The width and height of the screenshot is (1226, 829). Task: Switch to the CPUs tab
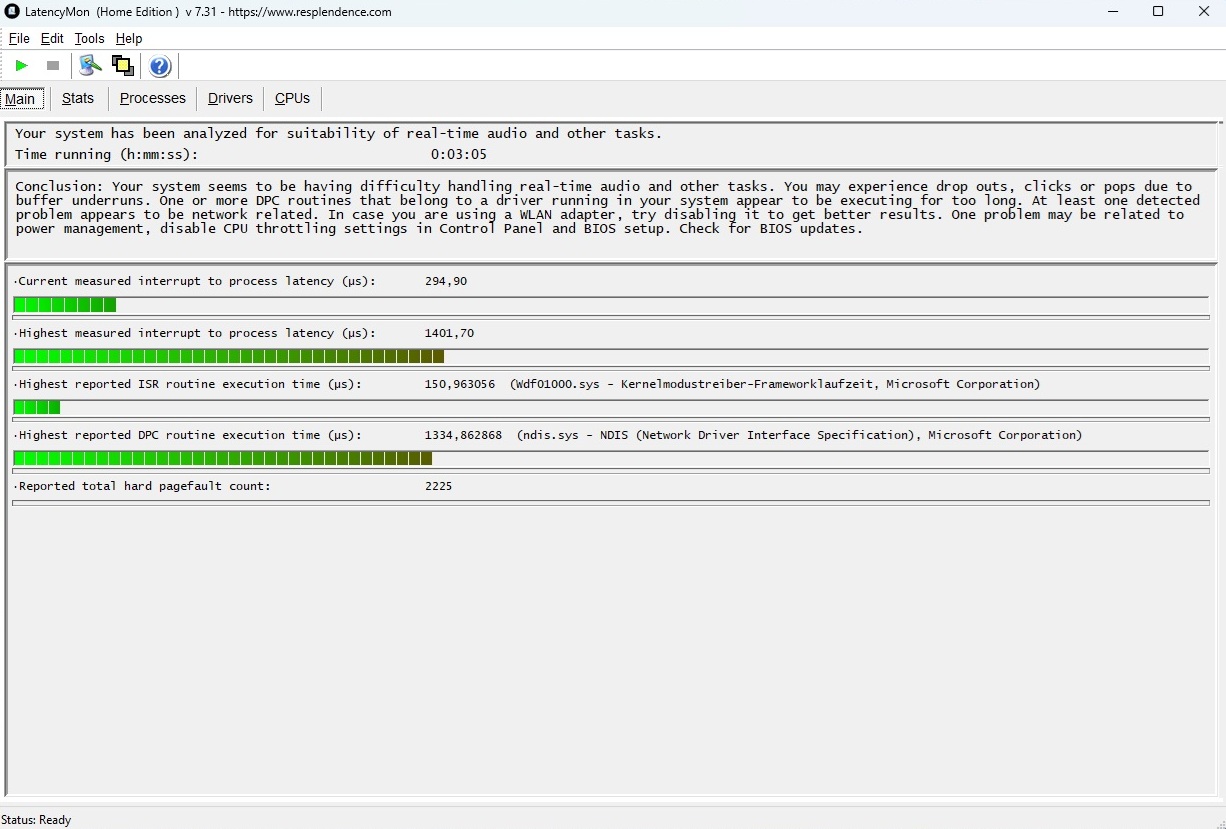[x=293, y=98]
